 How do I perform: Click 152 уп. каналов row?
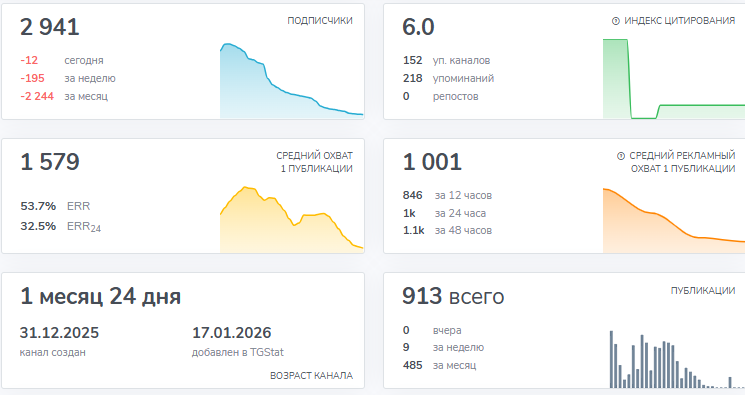pos(447,60)
